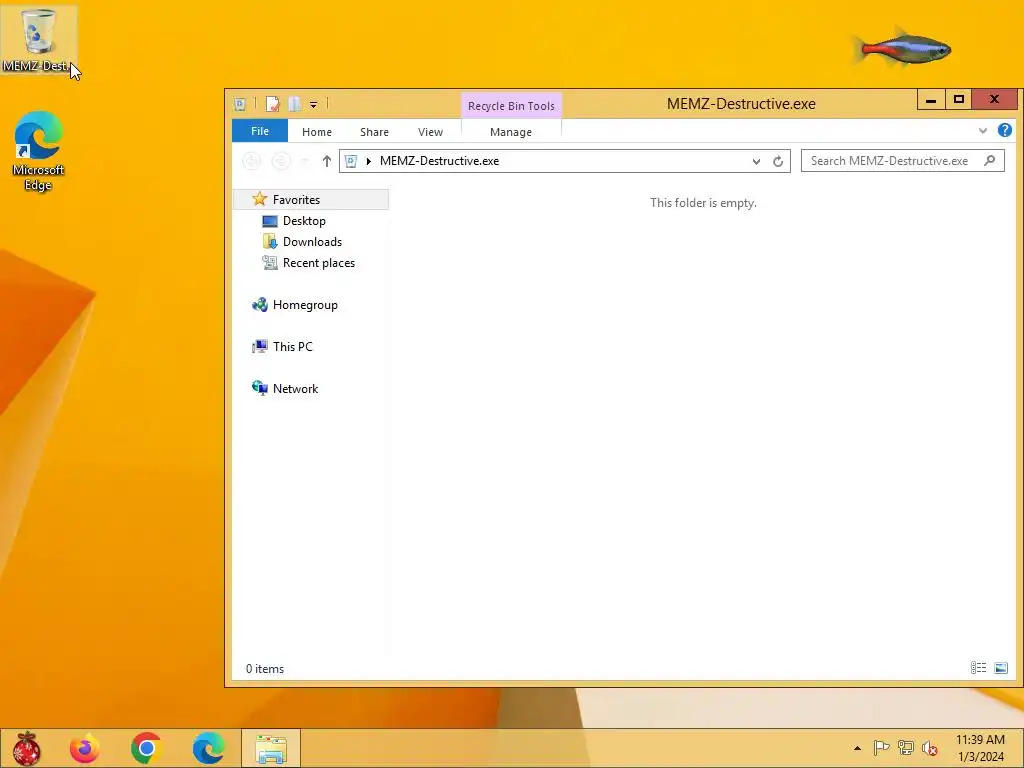Select Homegroup in the navigation pane
The image size is (1024, 768).
click(x=305, y=305)
